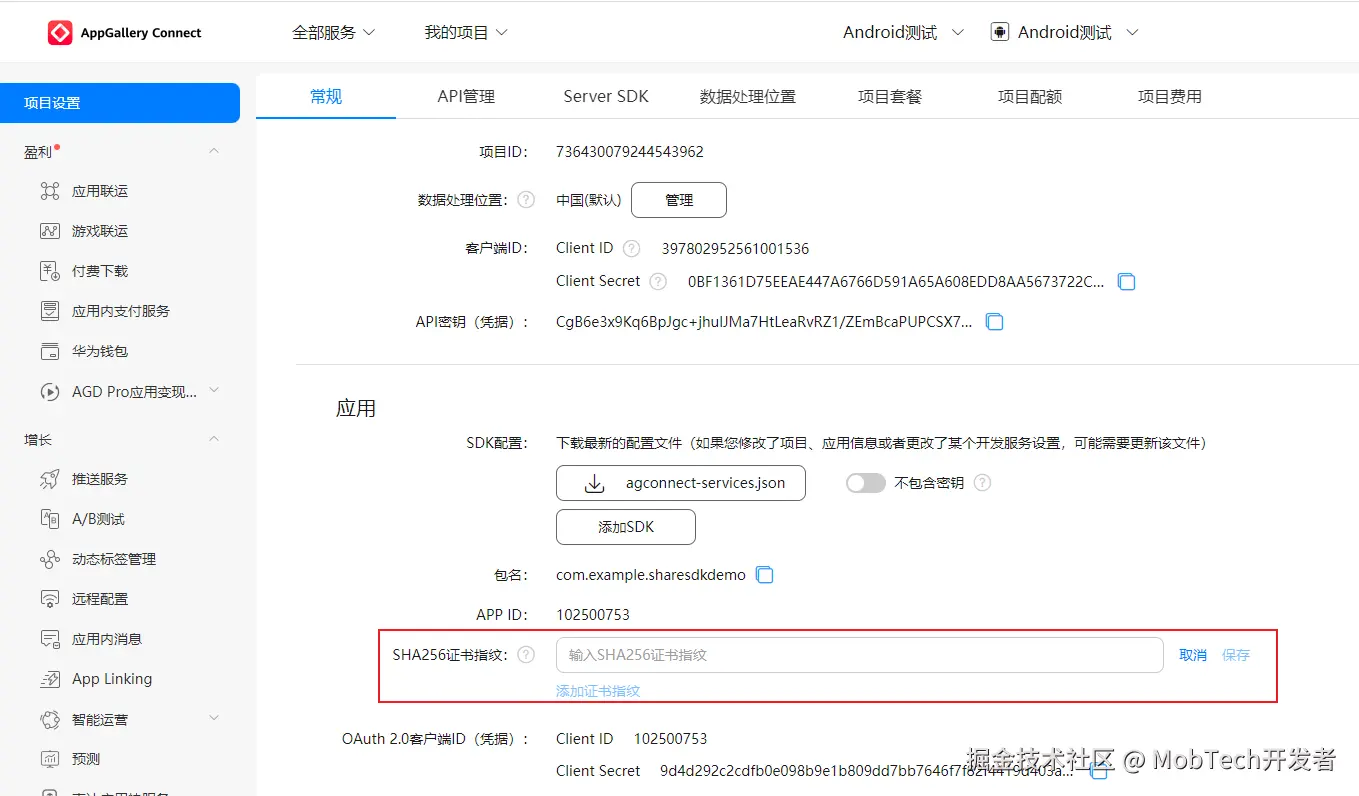
Task: Show help for 不包含密钥 option
Action: [x=983, y=483]
